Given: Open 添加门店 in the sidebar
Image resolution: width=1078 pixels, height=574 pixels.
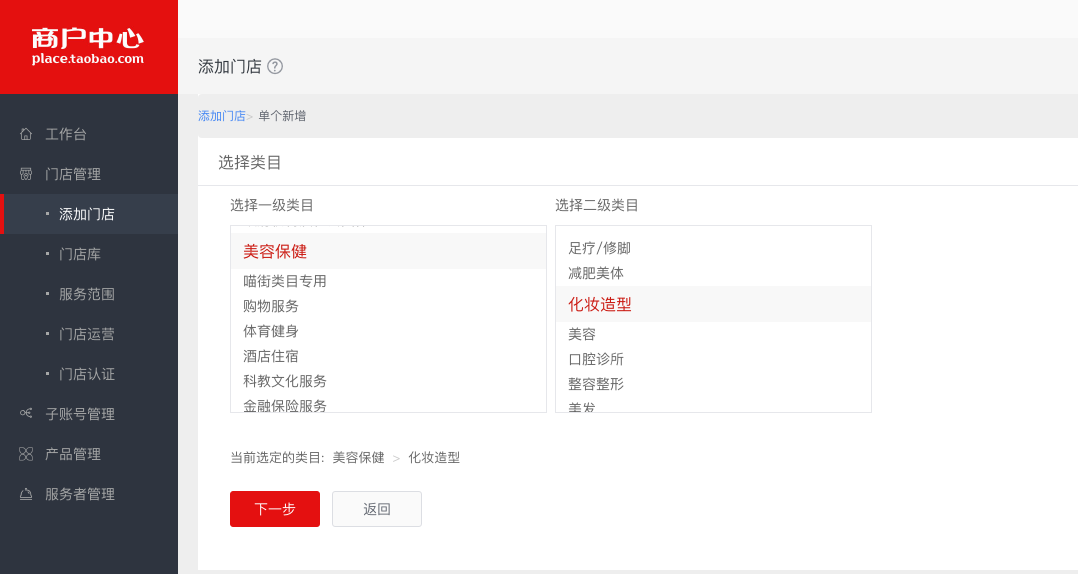Looking at the screenshot, I should coord(87,214).
